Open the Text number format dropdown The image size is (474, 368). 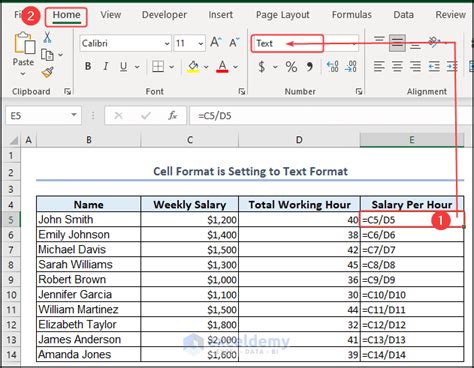[x=354, y=43]
